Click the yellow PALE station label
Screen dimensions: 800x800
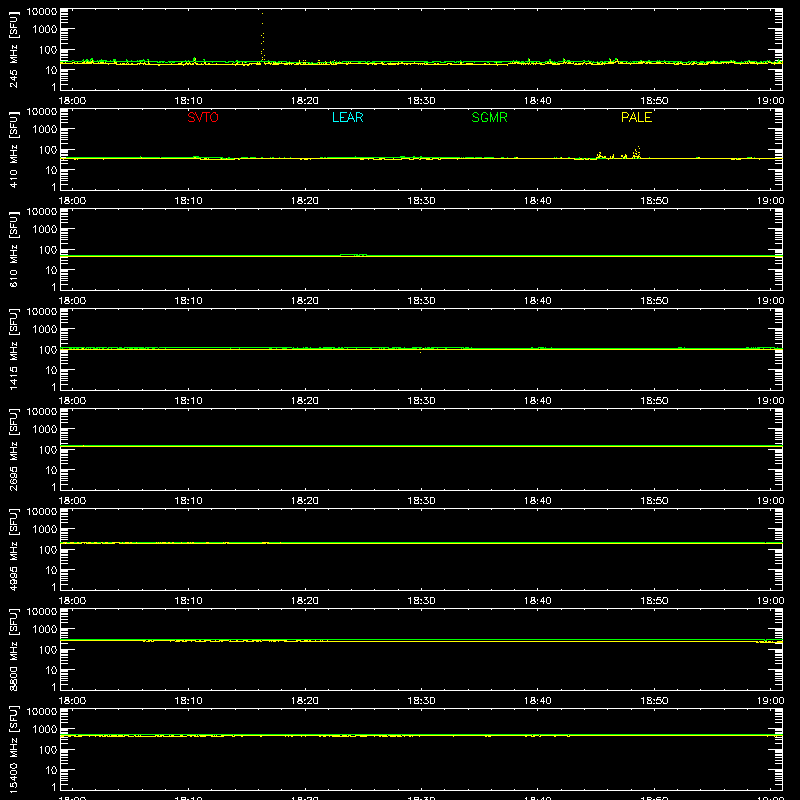pyautogui.click(x=636, y=117)
